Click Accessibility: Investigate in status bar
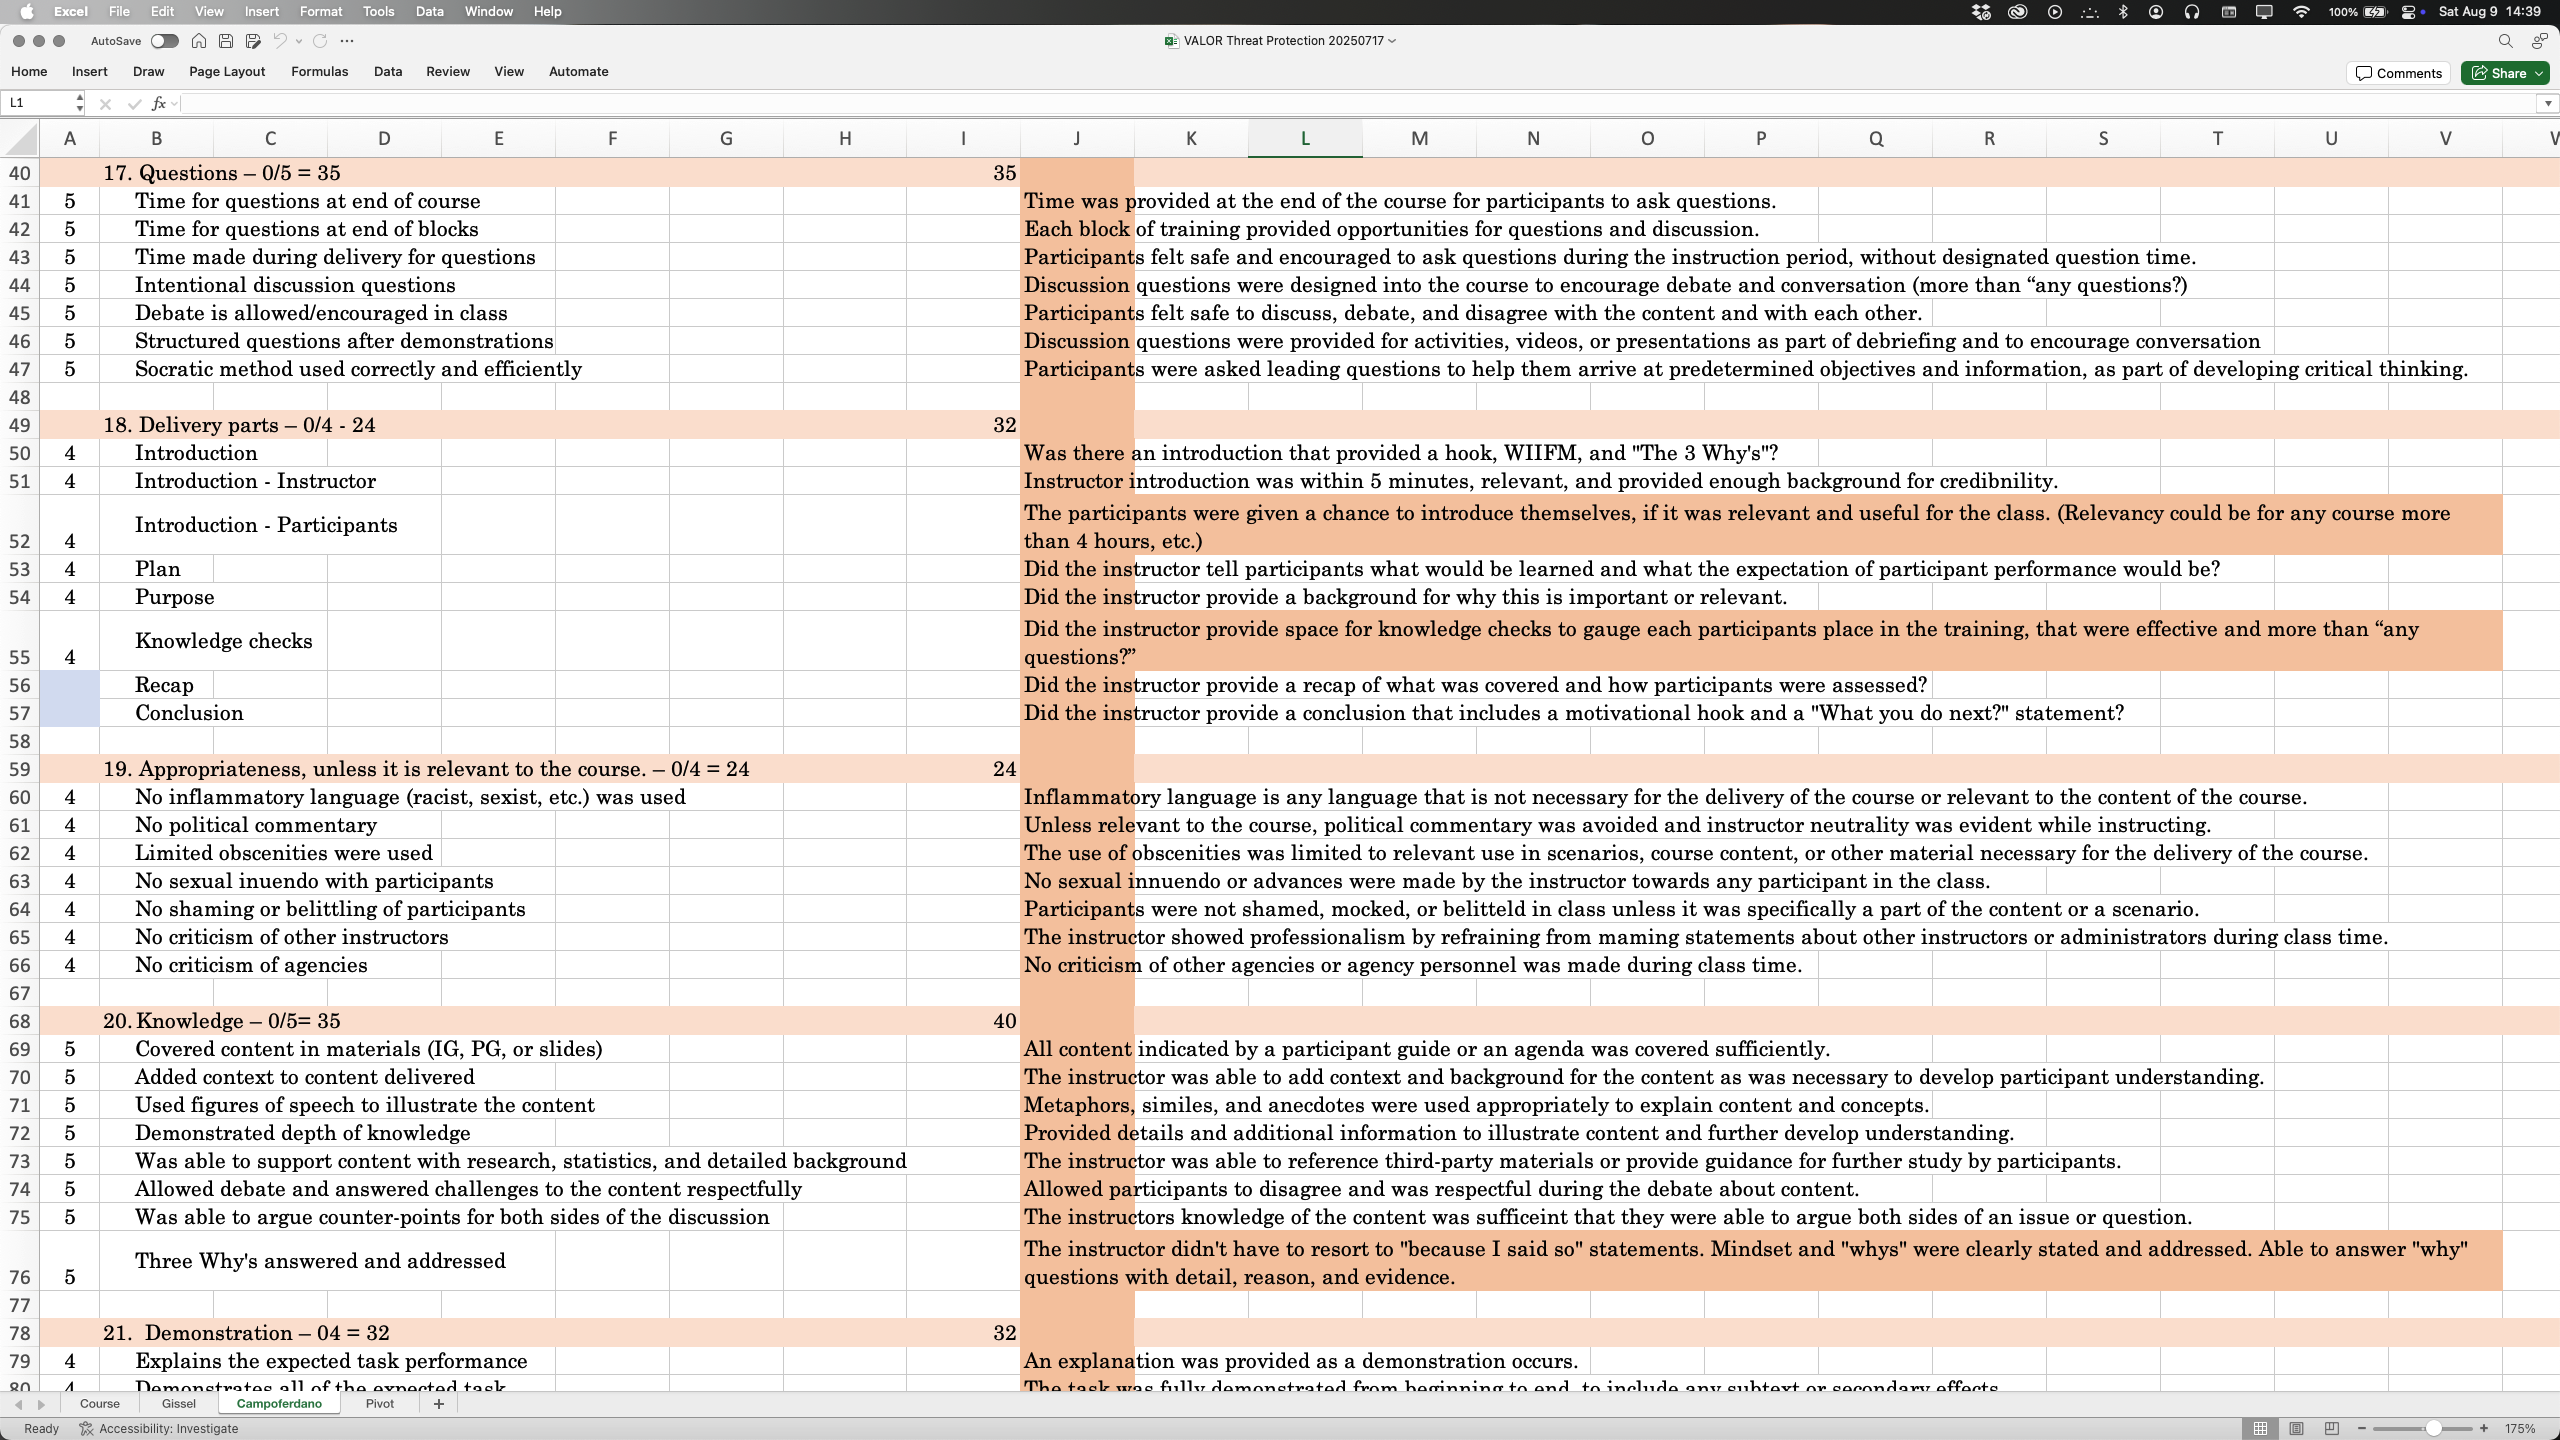The width and height of the screenshot is (2560, 1440). 159,1429
